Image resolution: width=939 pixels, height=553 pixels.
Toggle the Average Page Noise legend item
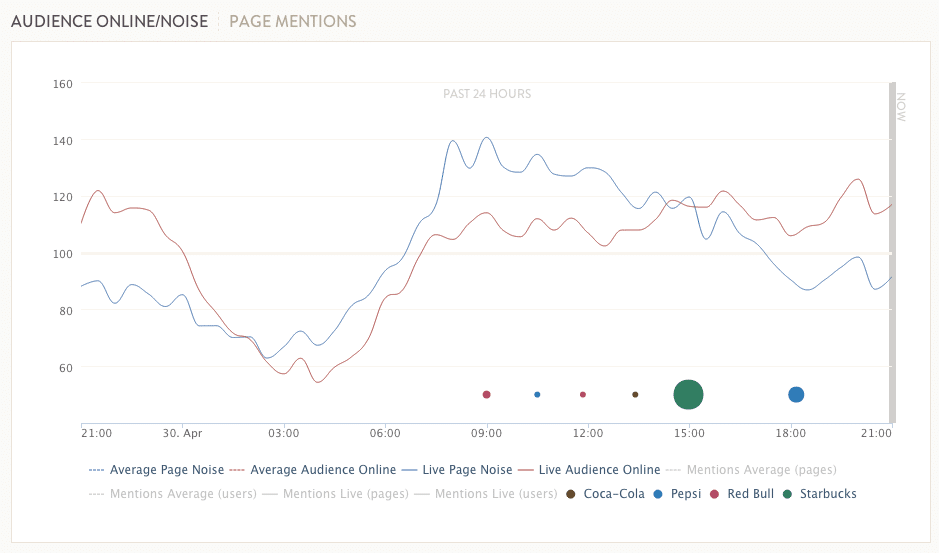[164, 469]
